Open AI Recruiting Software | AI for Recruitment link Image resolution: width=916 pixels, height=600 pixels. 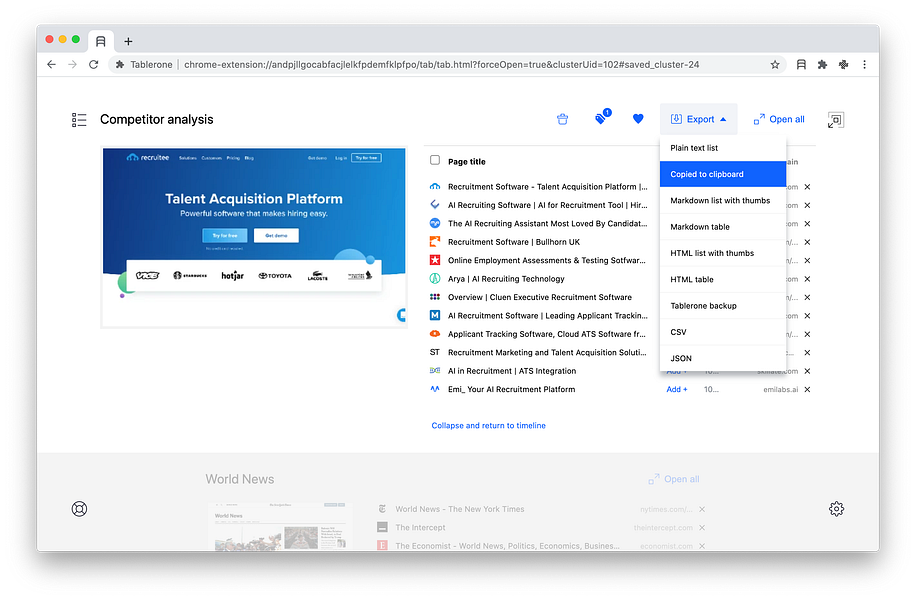pyautogui.click(x=547, y=205)
